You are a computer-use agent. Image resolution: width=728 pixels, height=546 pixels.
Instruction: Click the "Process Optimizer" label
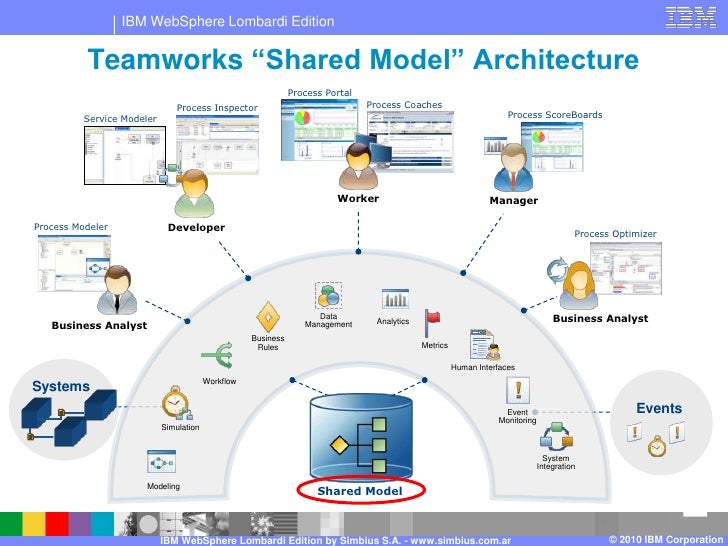615,234
